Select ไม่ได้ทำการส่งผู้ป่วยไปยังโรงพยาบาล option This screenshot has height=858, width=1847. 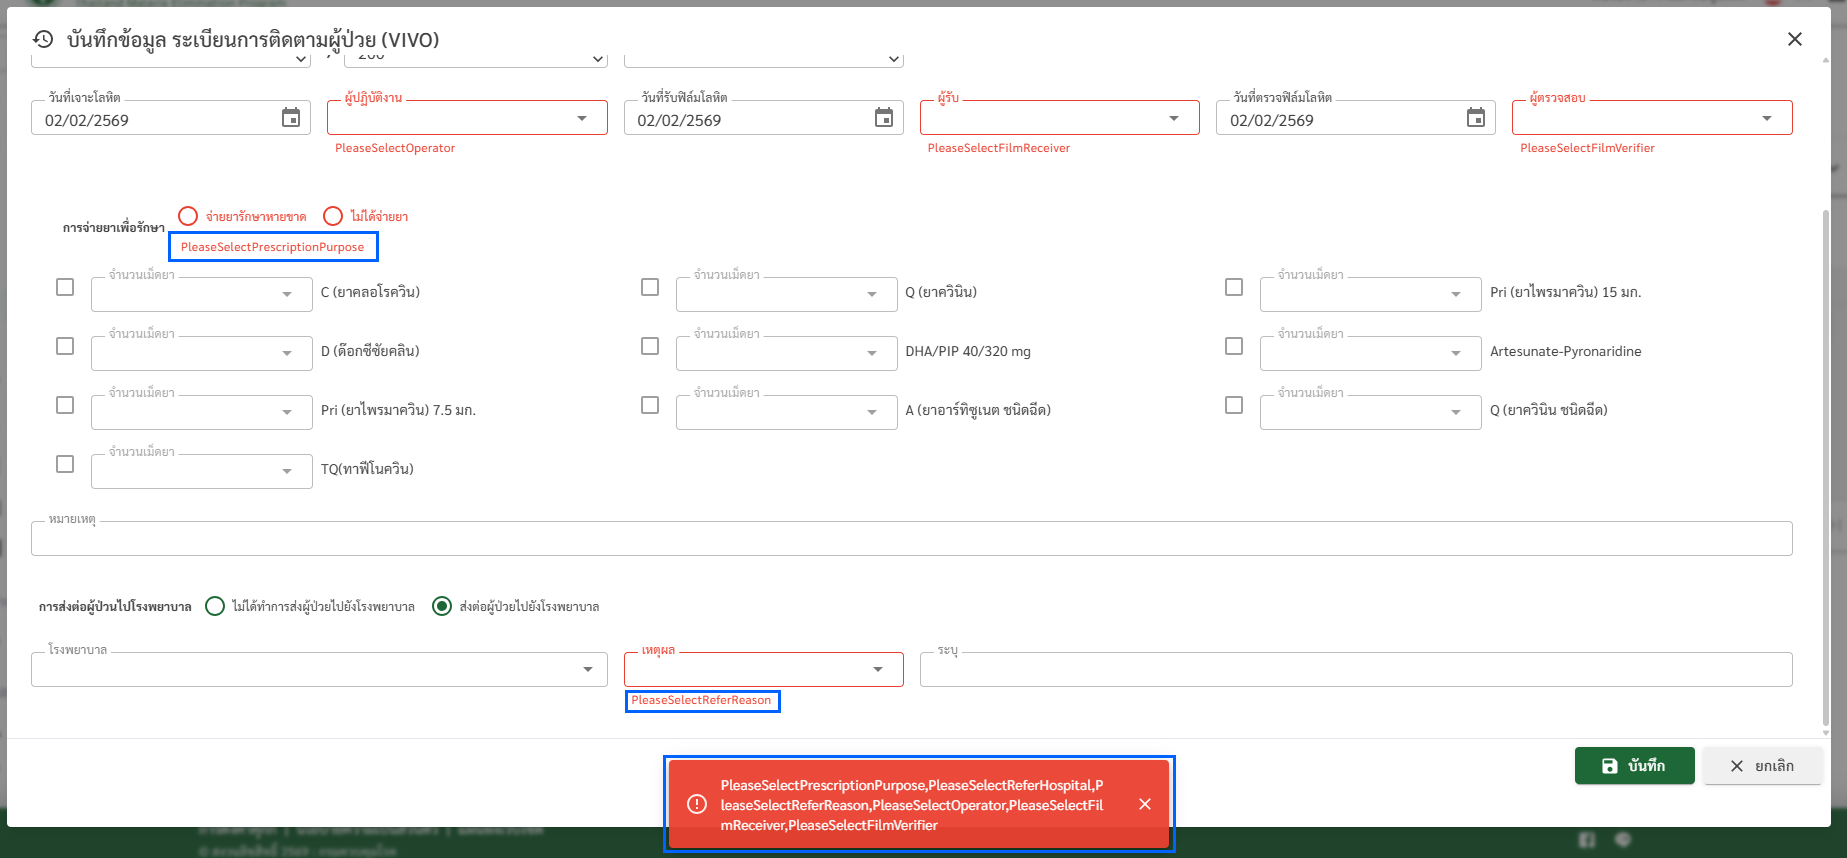215,606
